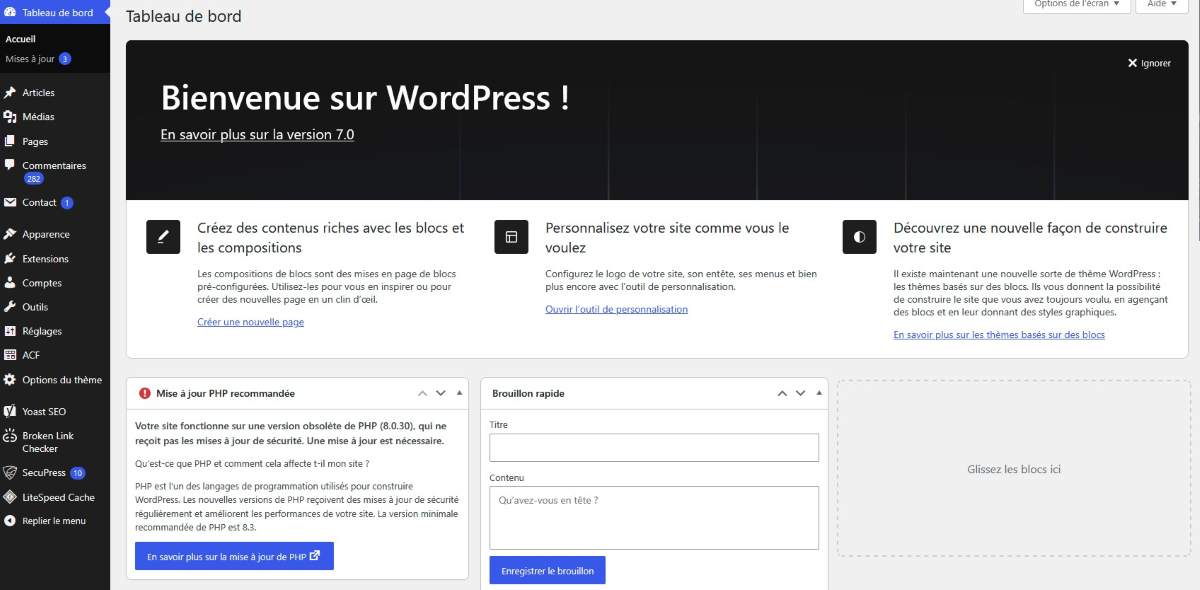Click the Contact count badge 1

coord(67,202)
